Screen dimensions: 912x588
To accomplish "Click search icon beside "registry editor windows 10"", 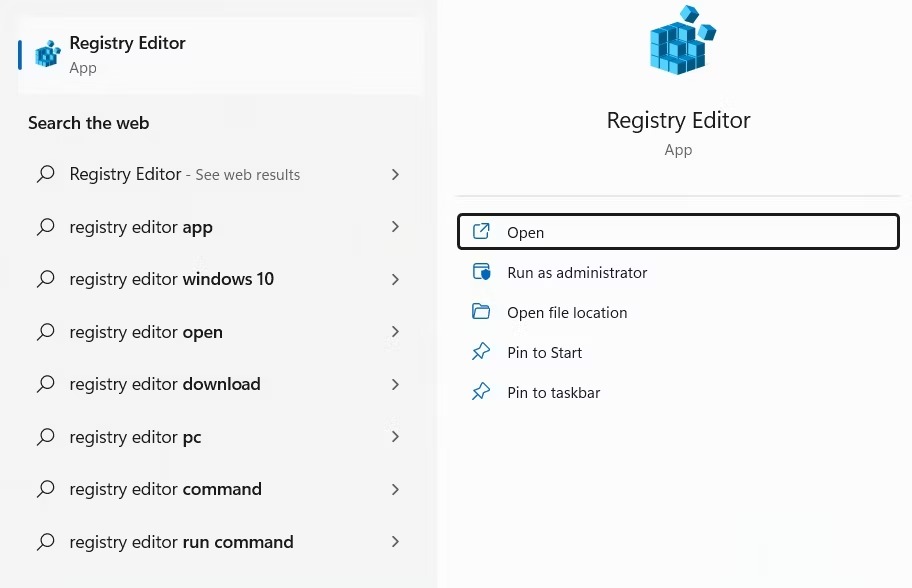I will pos(45,279).
